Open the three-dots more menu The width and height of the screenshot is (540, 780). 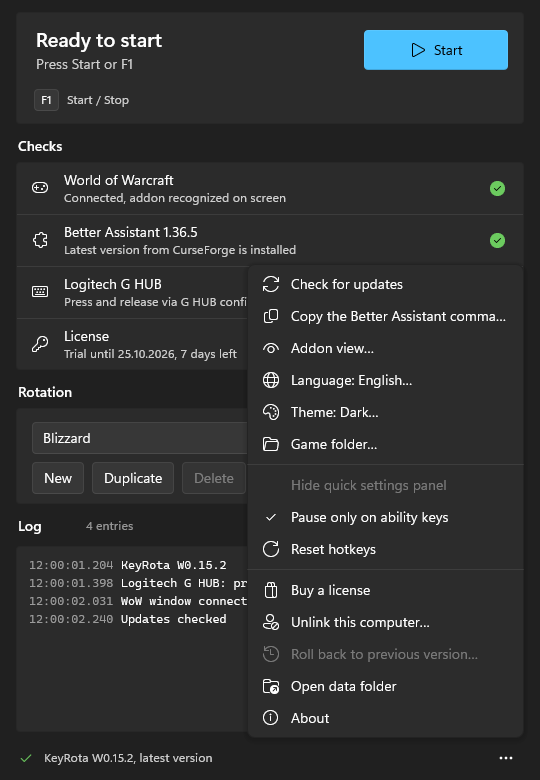pos(506,758)
